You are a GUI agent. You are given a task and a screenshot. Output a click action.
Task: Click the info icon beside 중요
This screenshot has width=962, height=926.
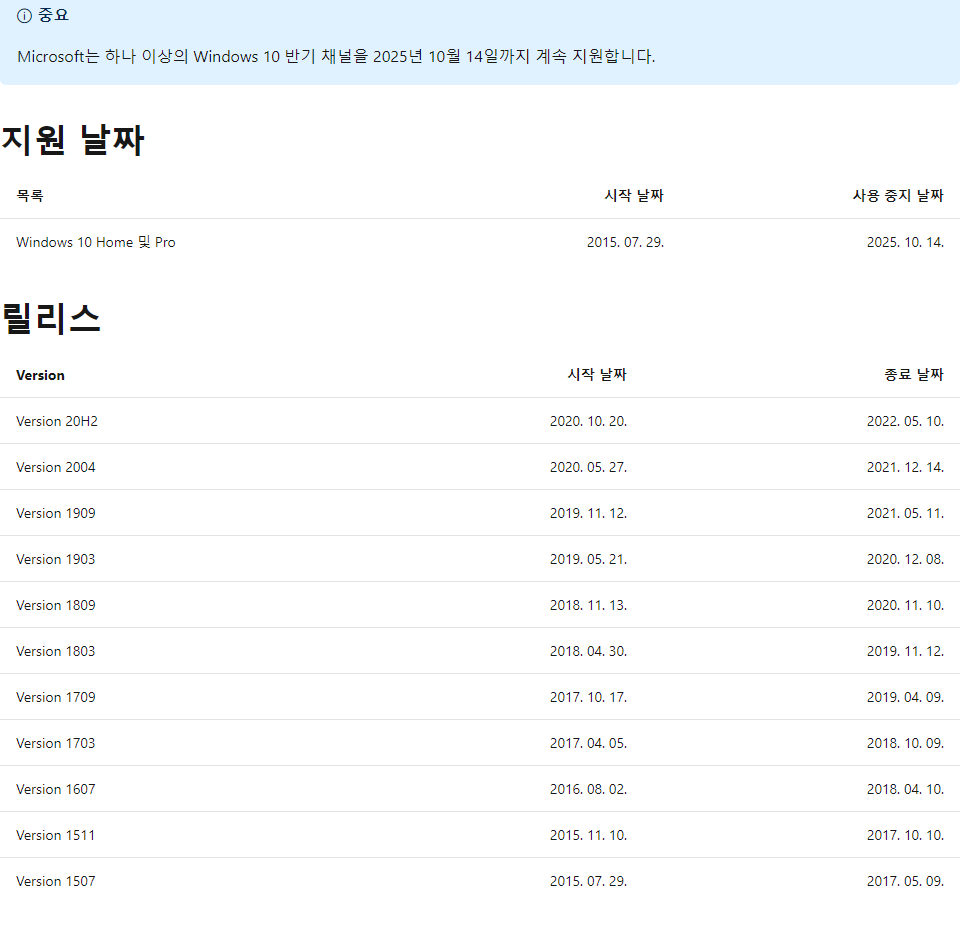click(24, 16)
